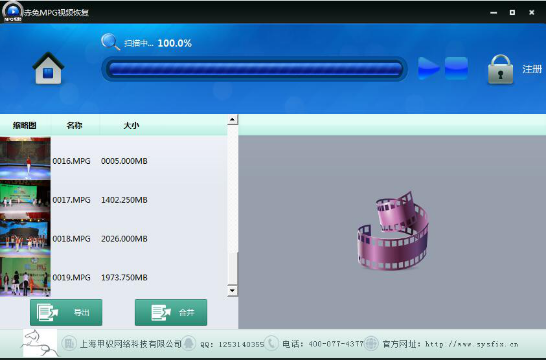Click the scrollbar down arrow

coord(232,290)
